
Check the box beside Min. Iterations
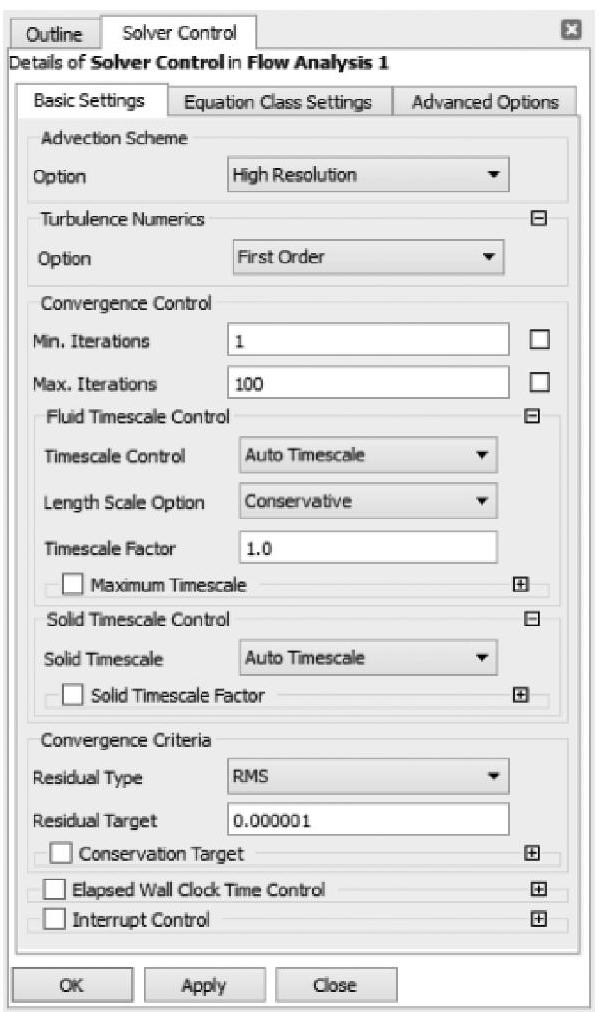coord(540,340)
